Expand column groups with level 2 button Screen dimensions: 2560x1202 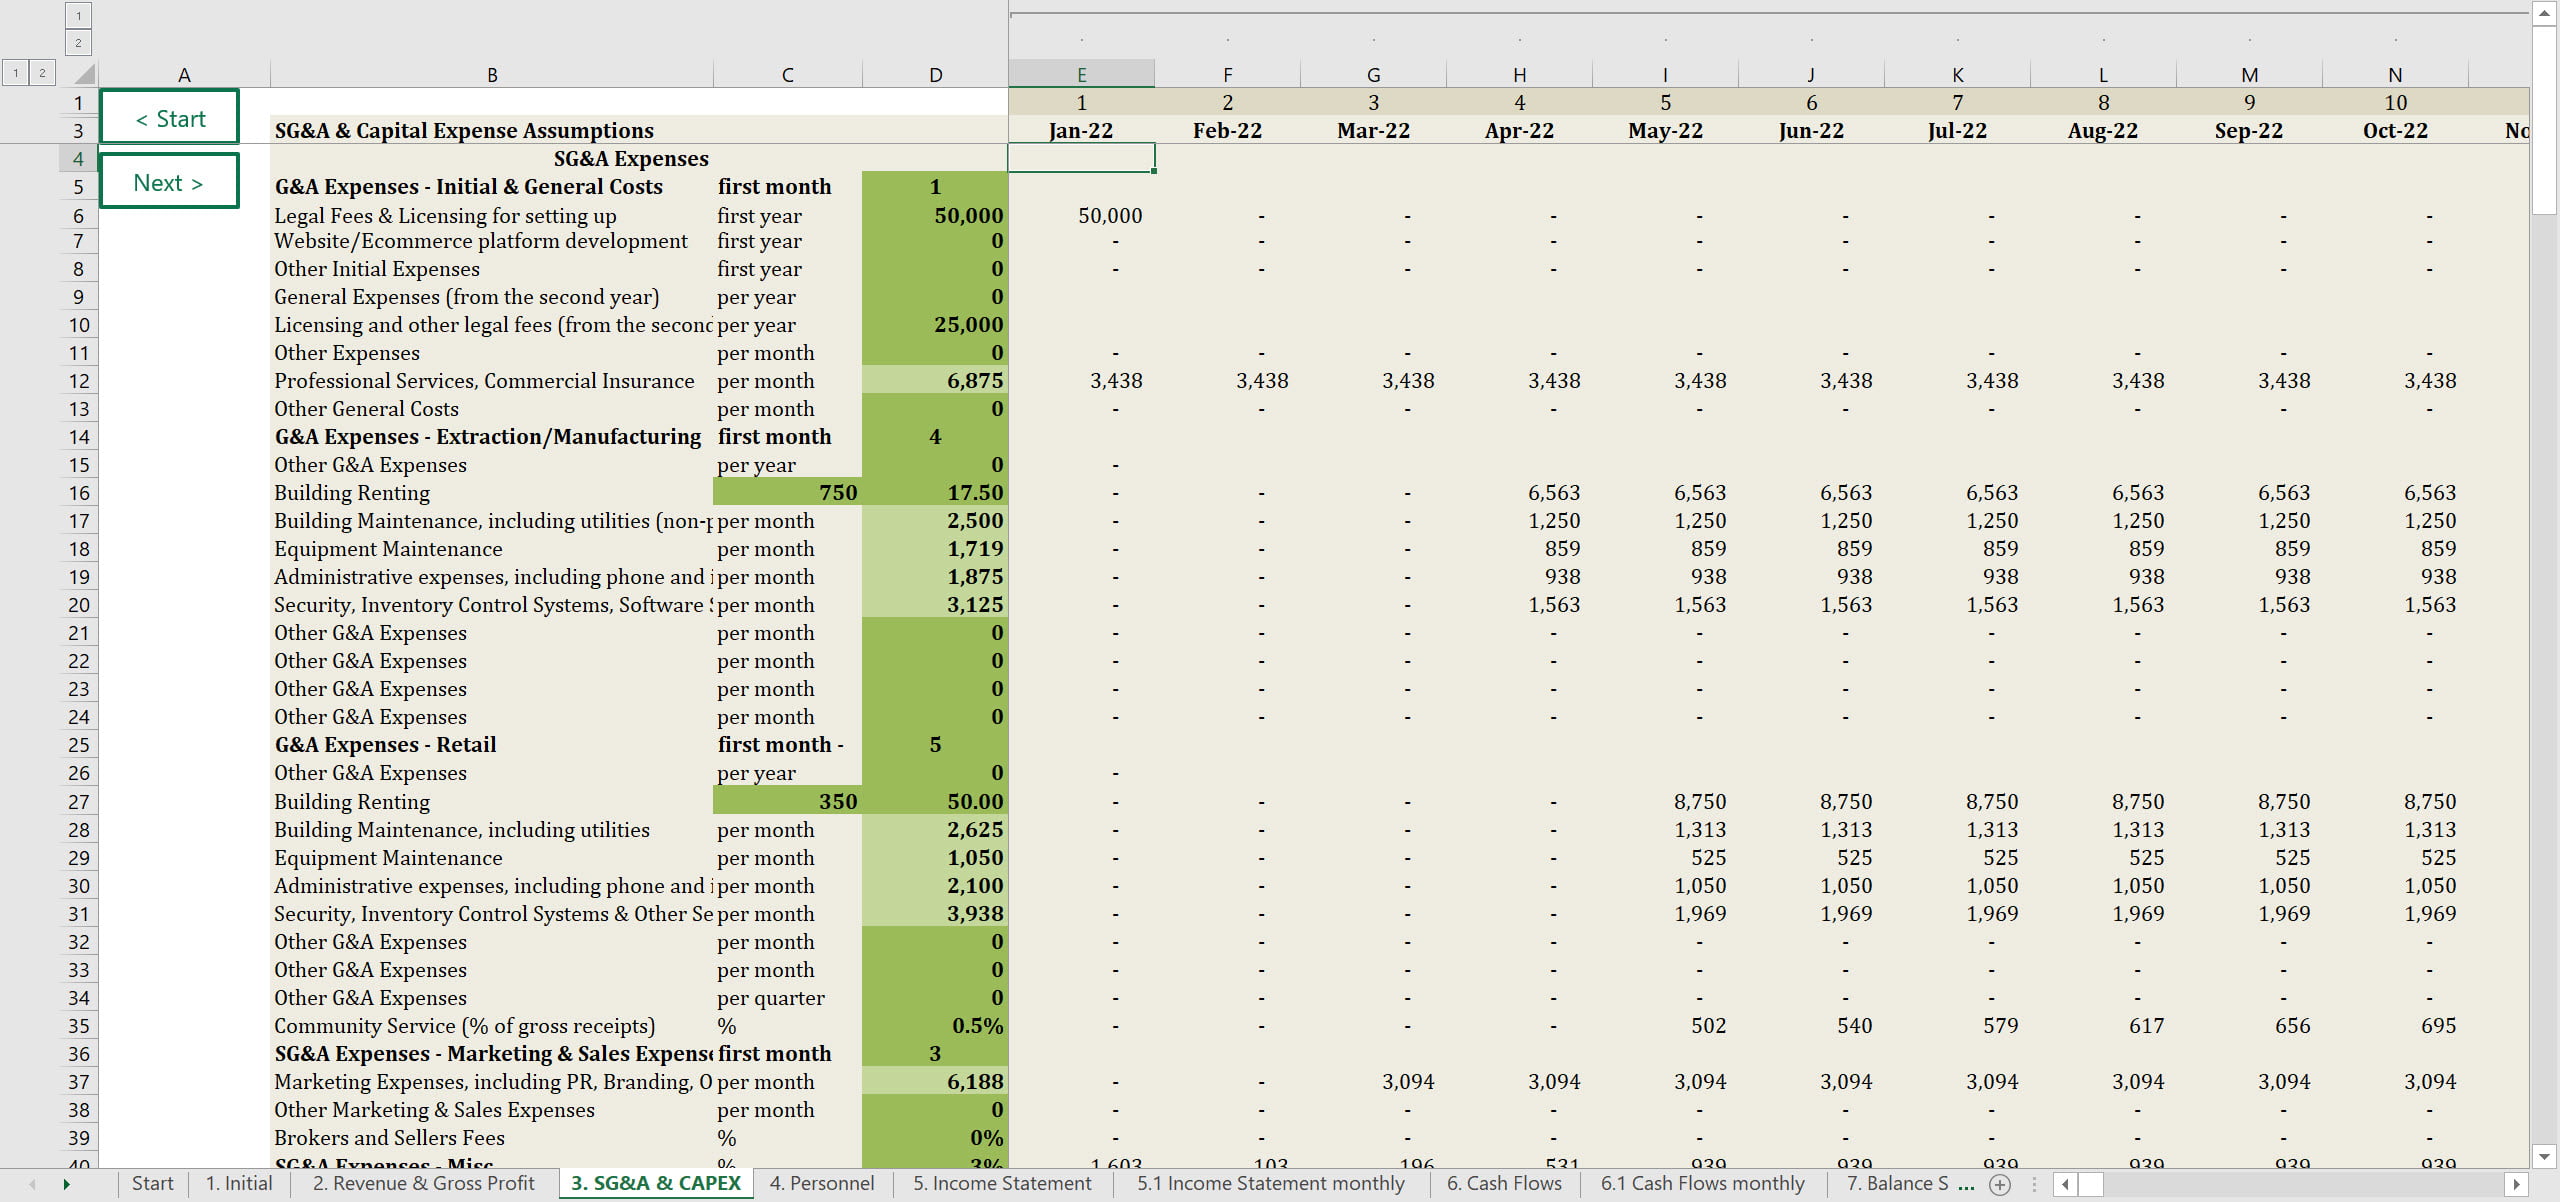(78, 42)
